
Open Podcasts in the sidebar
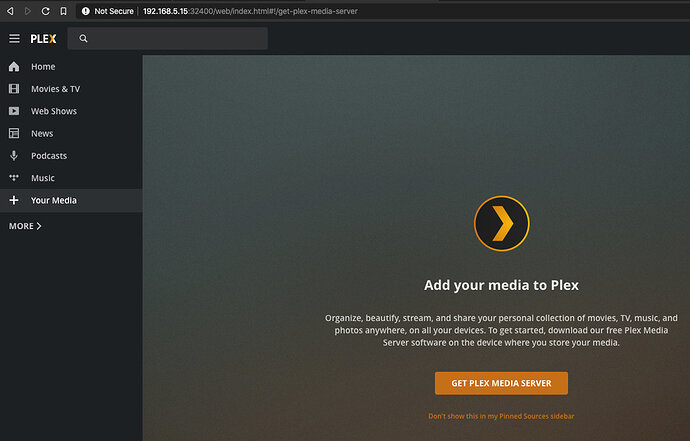pos(71,155)
